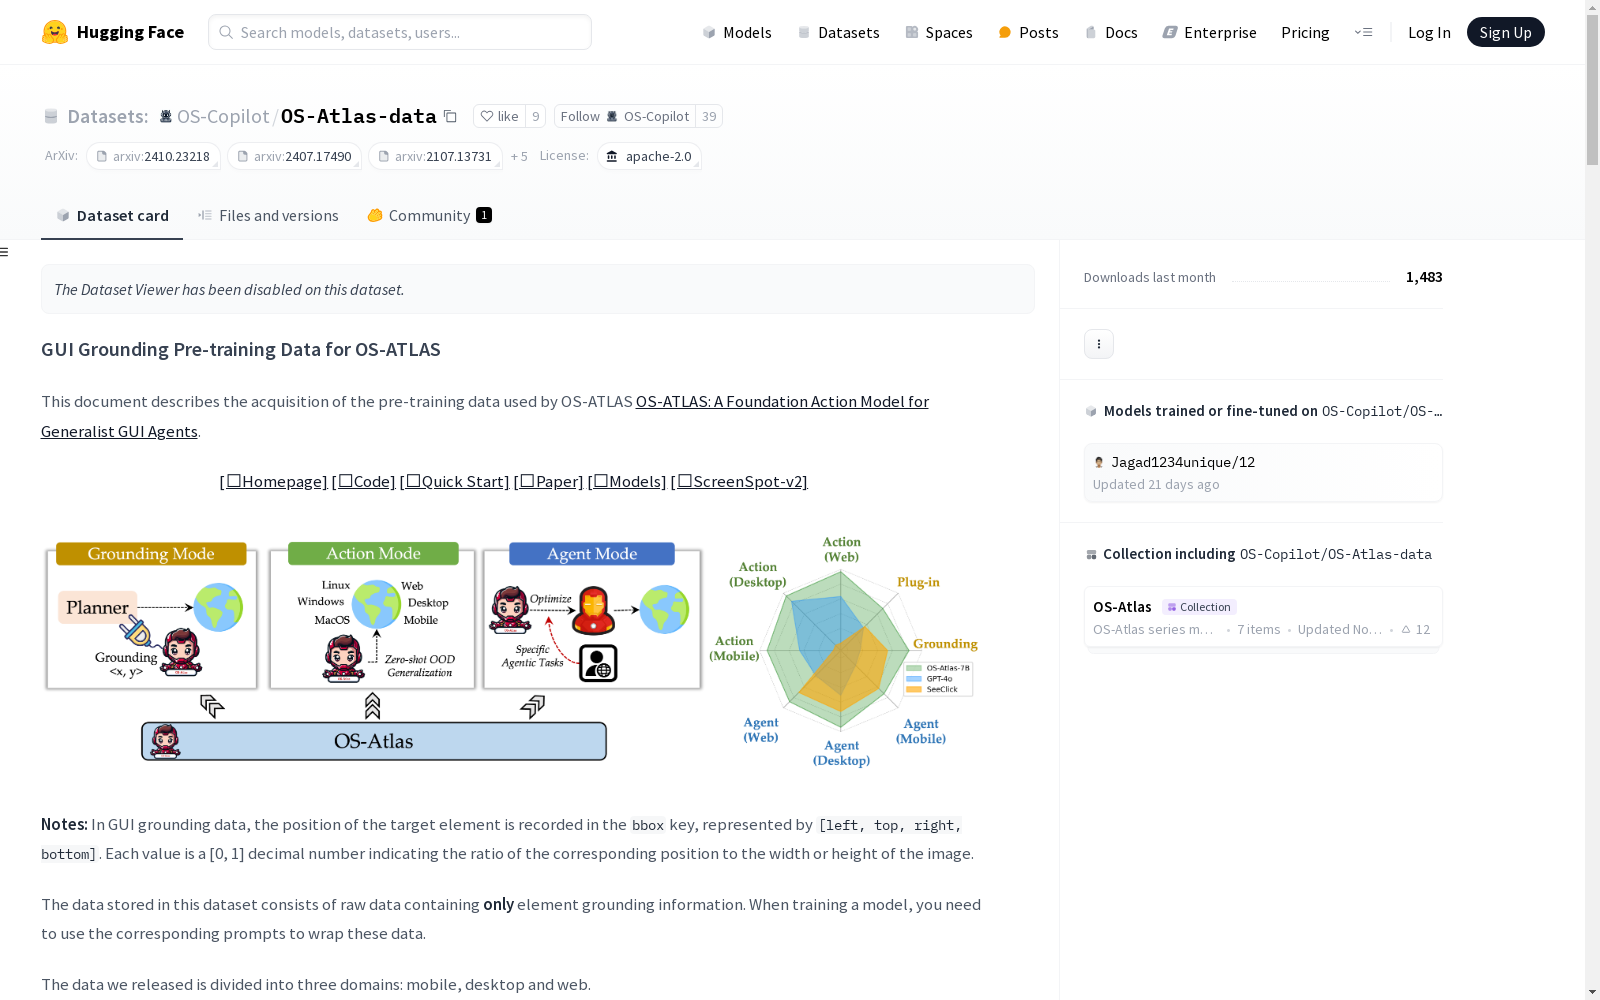Open the Posts page
Screen dimensions: 1600x1000
coord(1028,32)
